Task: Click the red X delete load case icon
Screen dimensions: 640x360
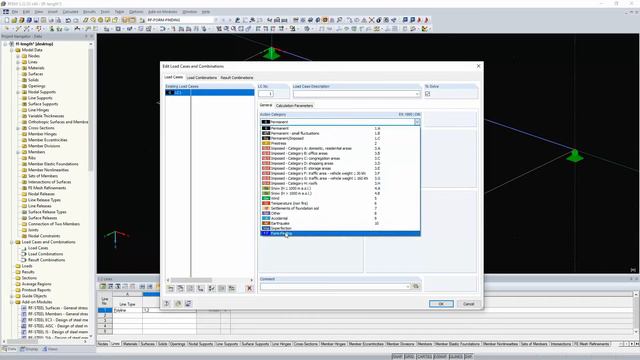Action: tap(249, 288)
